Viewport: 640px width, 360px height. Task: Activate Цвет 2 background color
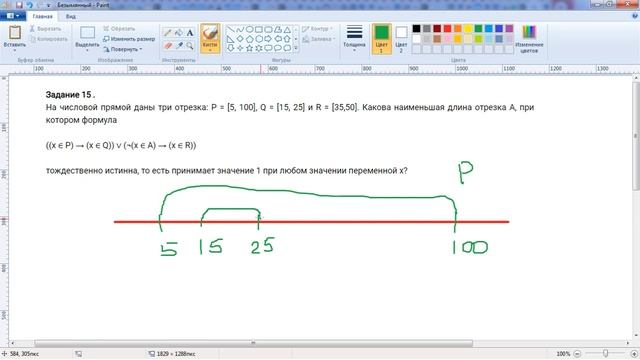click(x=401, y=39)
